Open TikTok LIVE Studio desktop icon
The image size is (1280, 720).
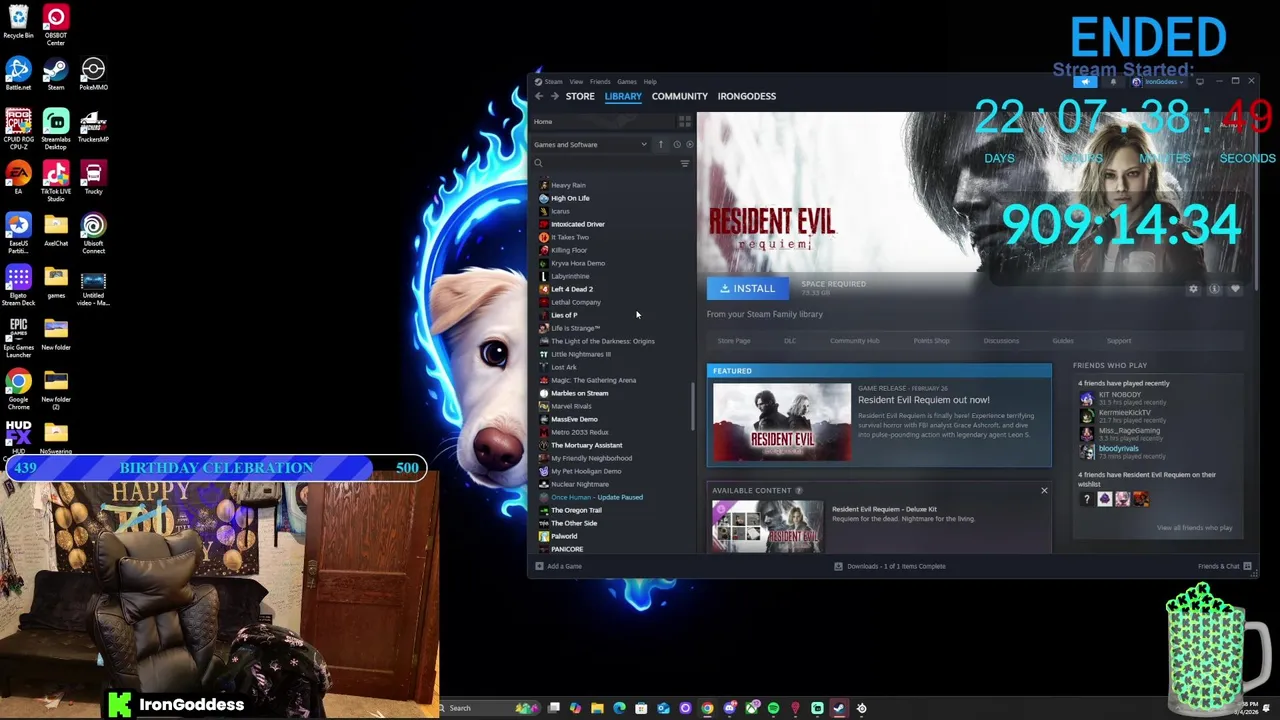pos(56,181)
